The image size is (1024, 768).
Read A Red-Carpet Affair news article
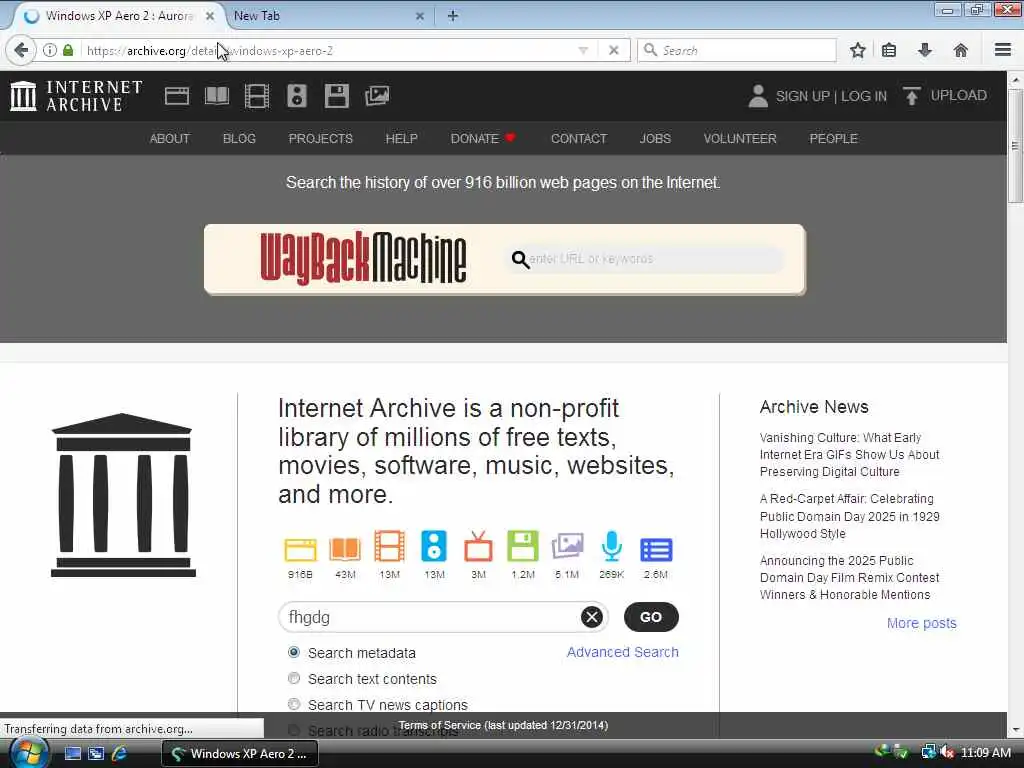(849, 516)
